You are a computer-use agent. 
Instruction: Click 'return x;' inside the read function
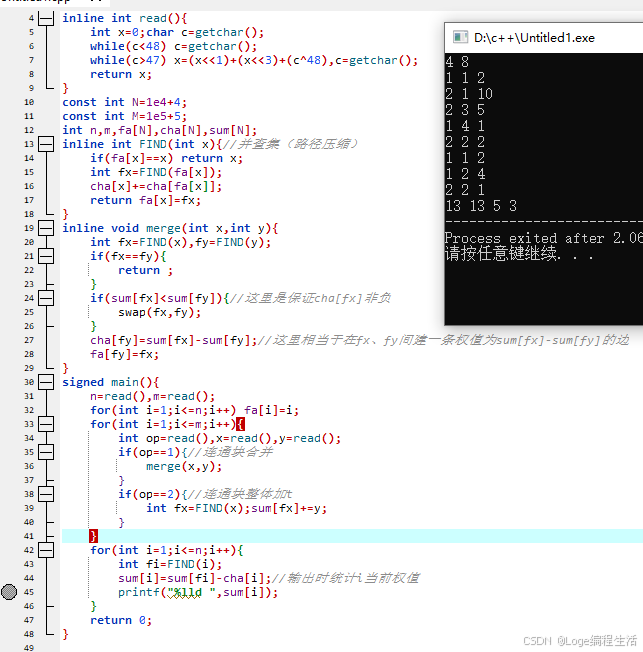point(121,74)
